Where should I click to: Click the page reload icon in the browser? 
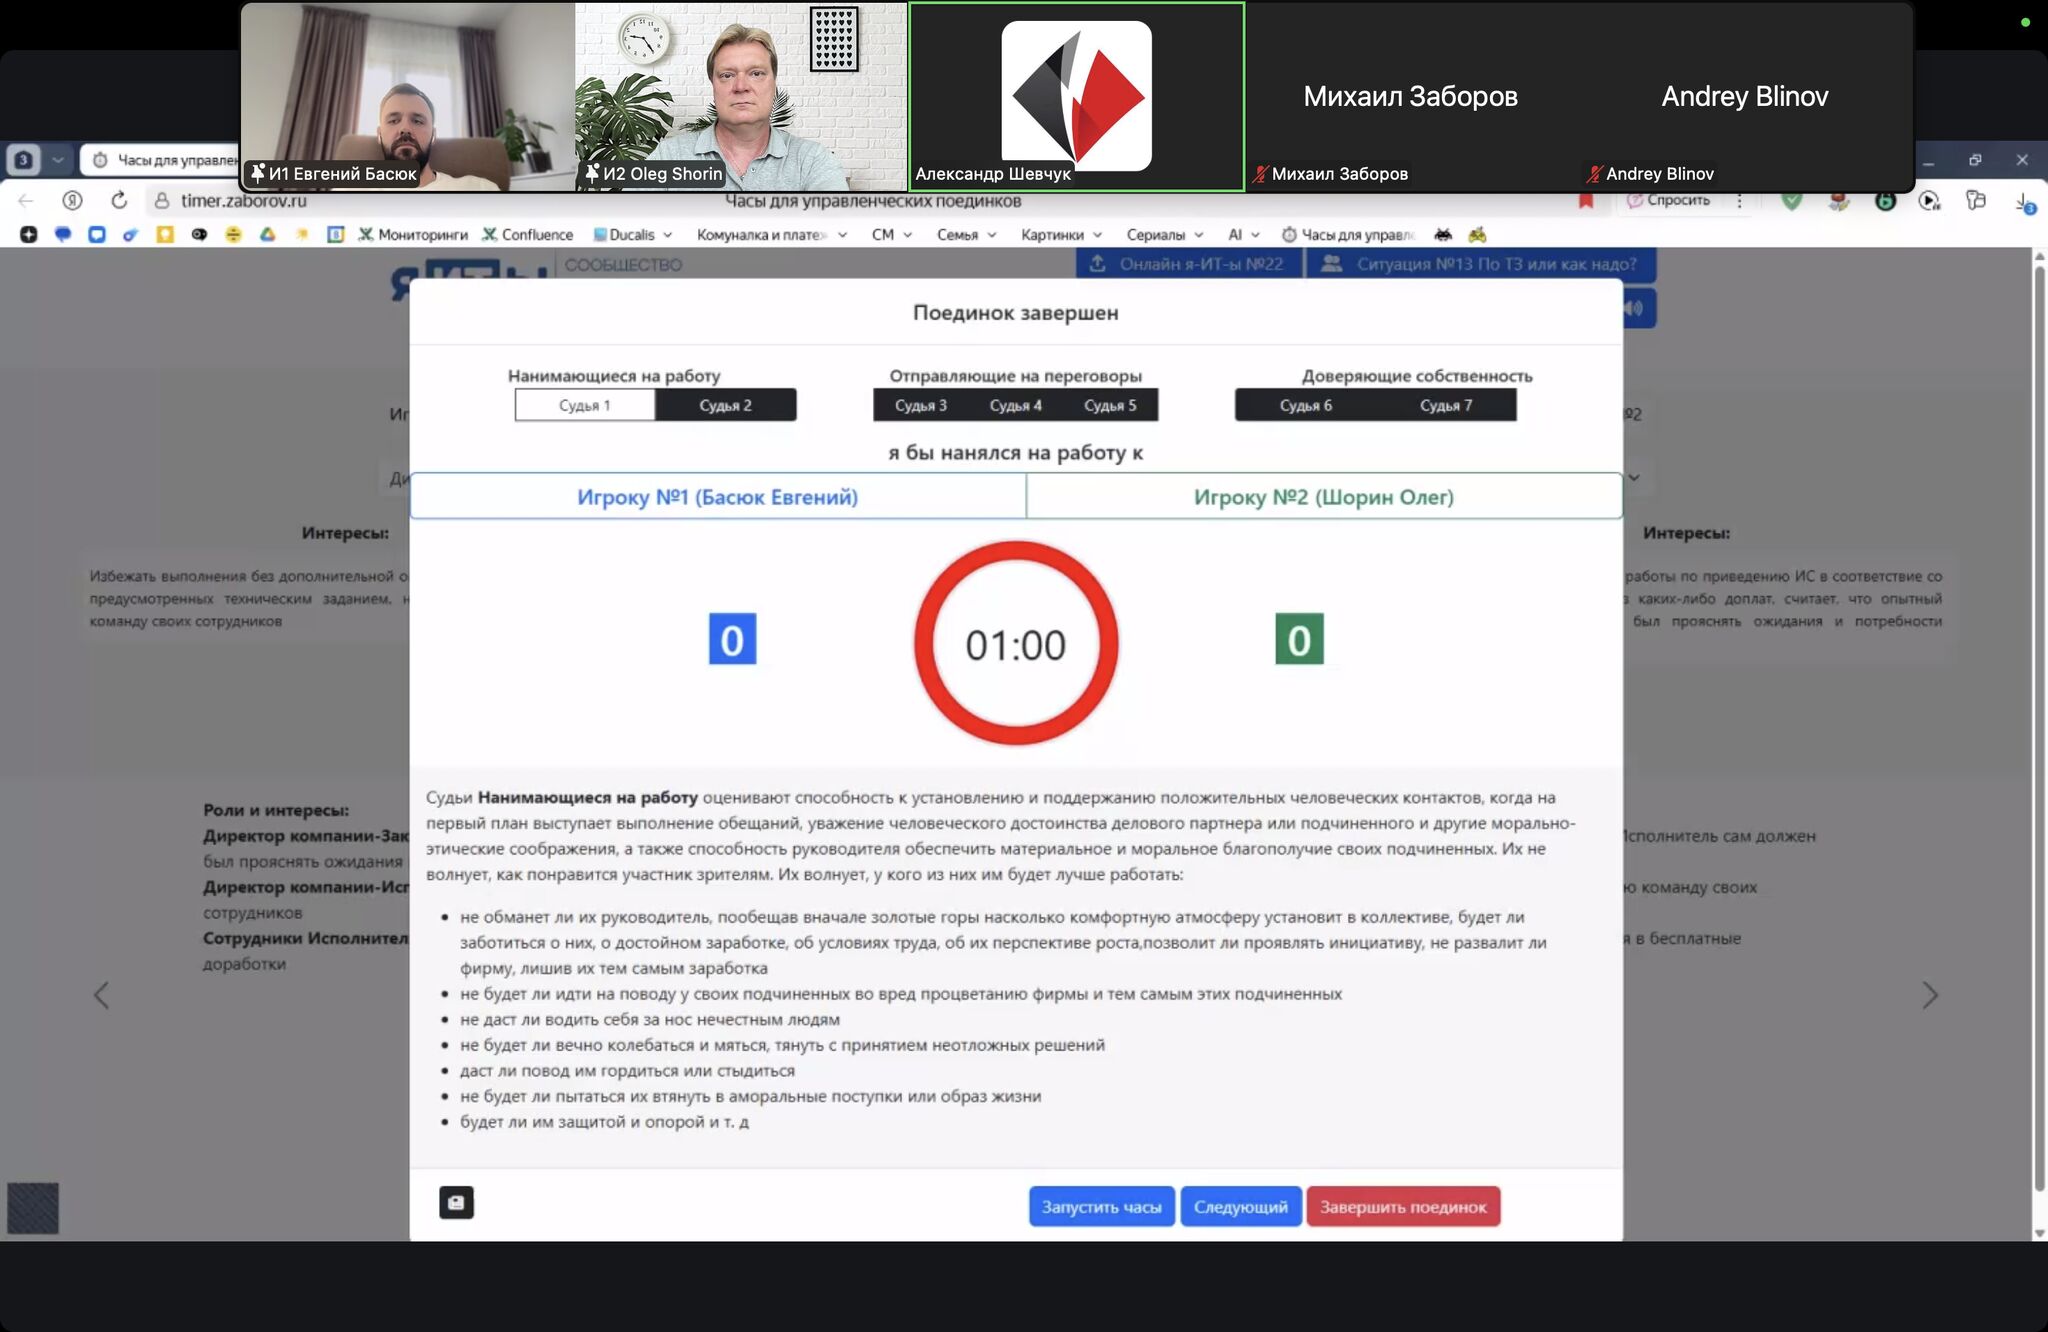tap(118, 201)
